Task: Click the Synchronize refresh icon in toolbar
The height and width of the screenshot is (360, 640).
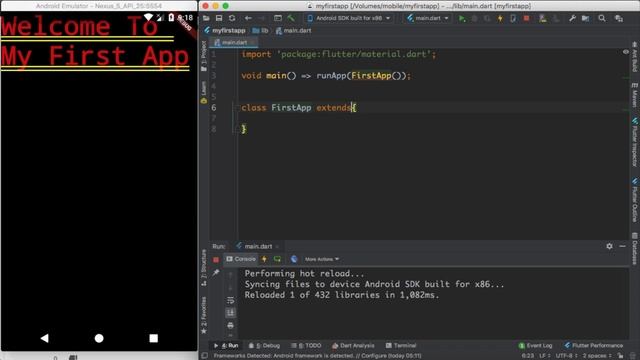Action: [232, 18]
